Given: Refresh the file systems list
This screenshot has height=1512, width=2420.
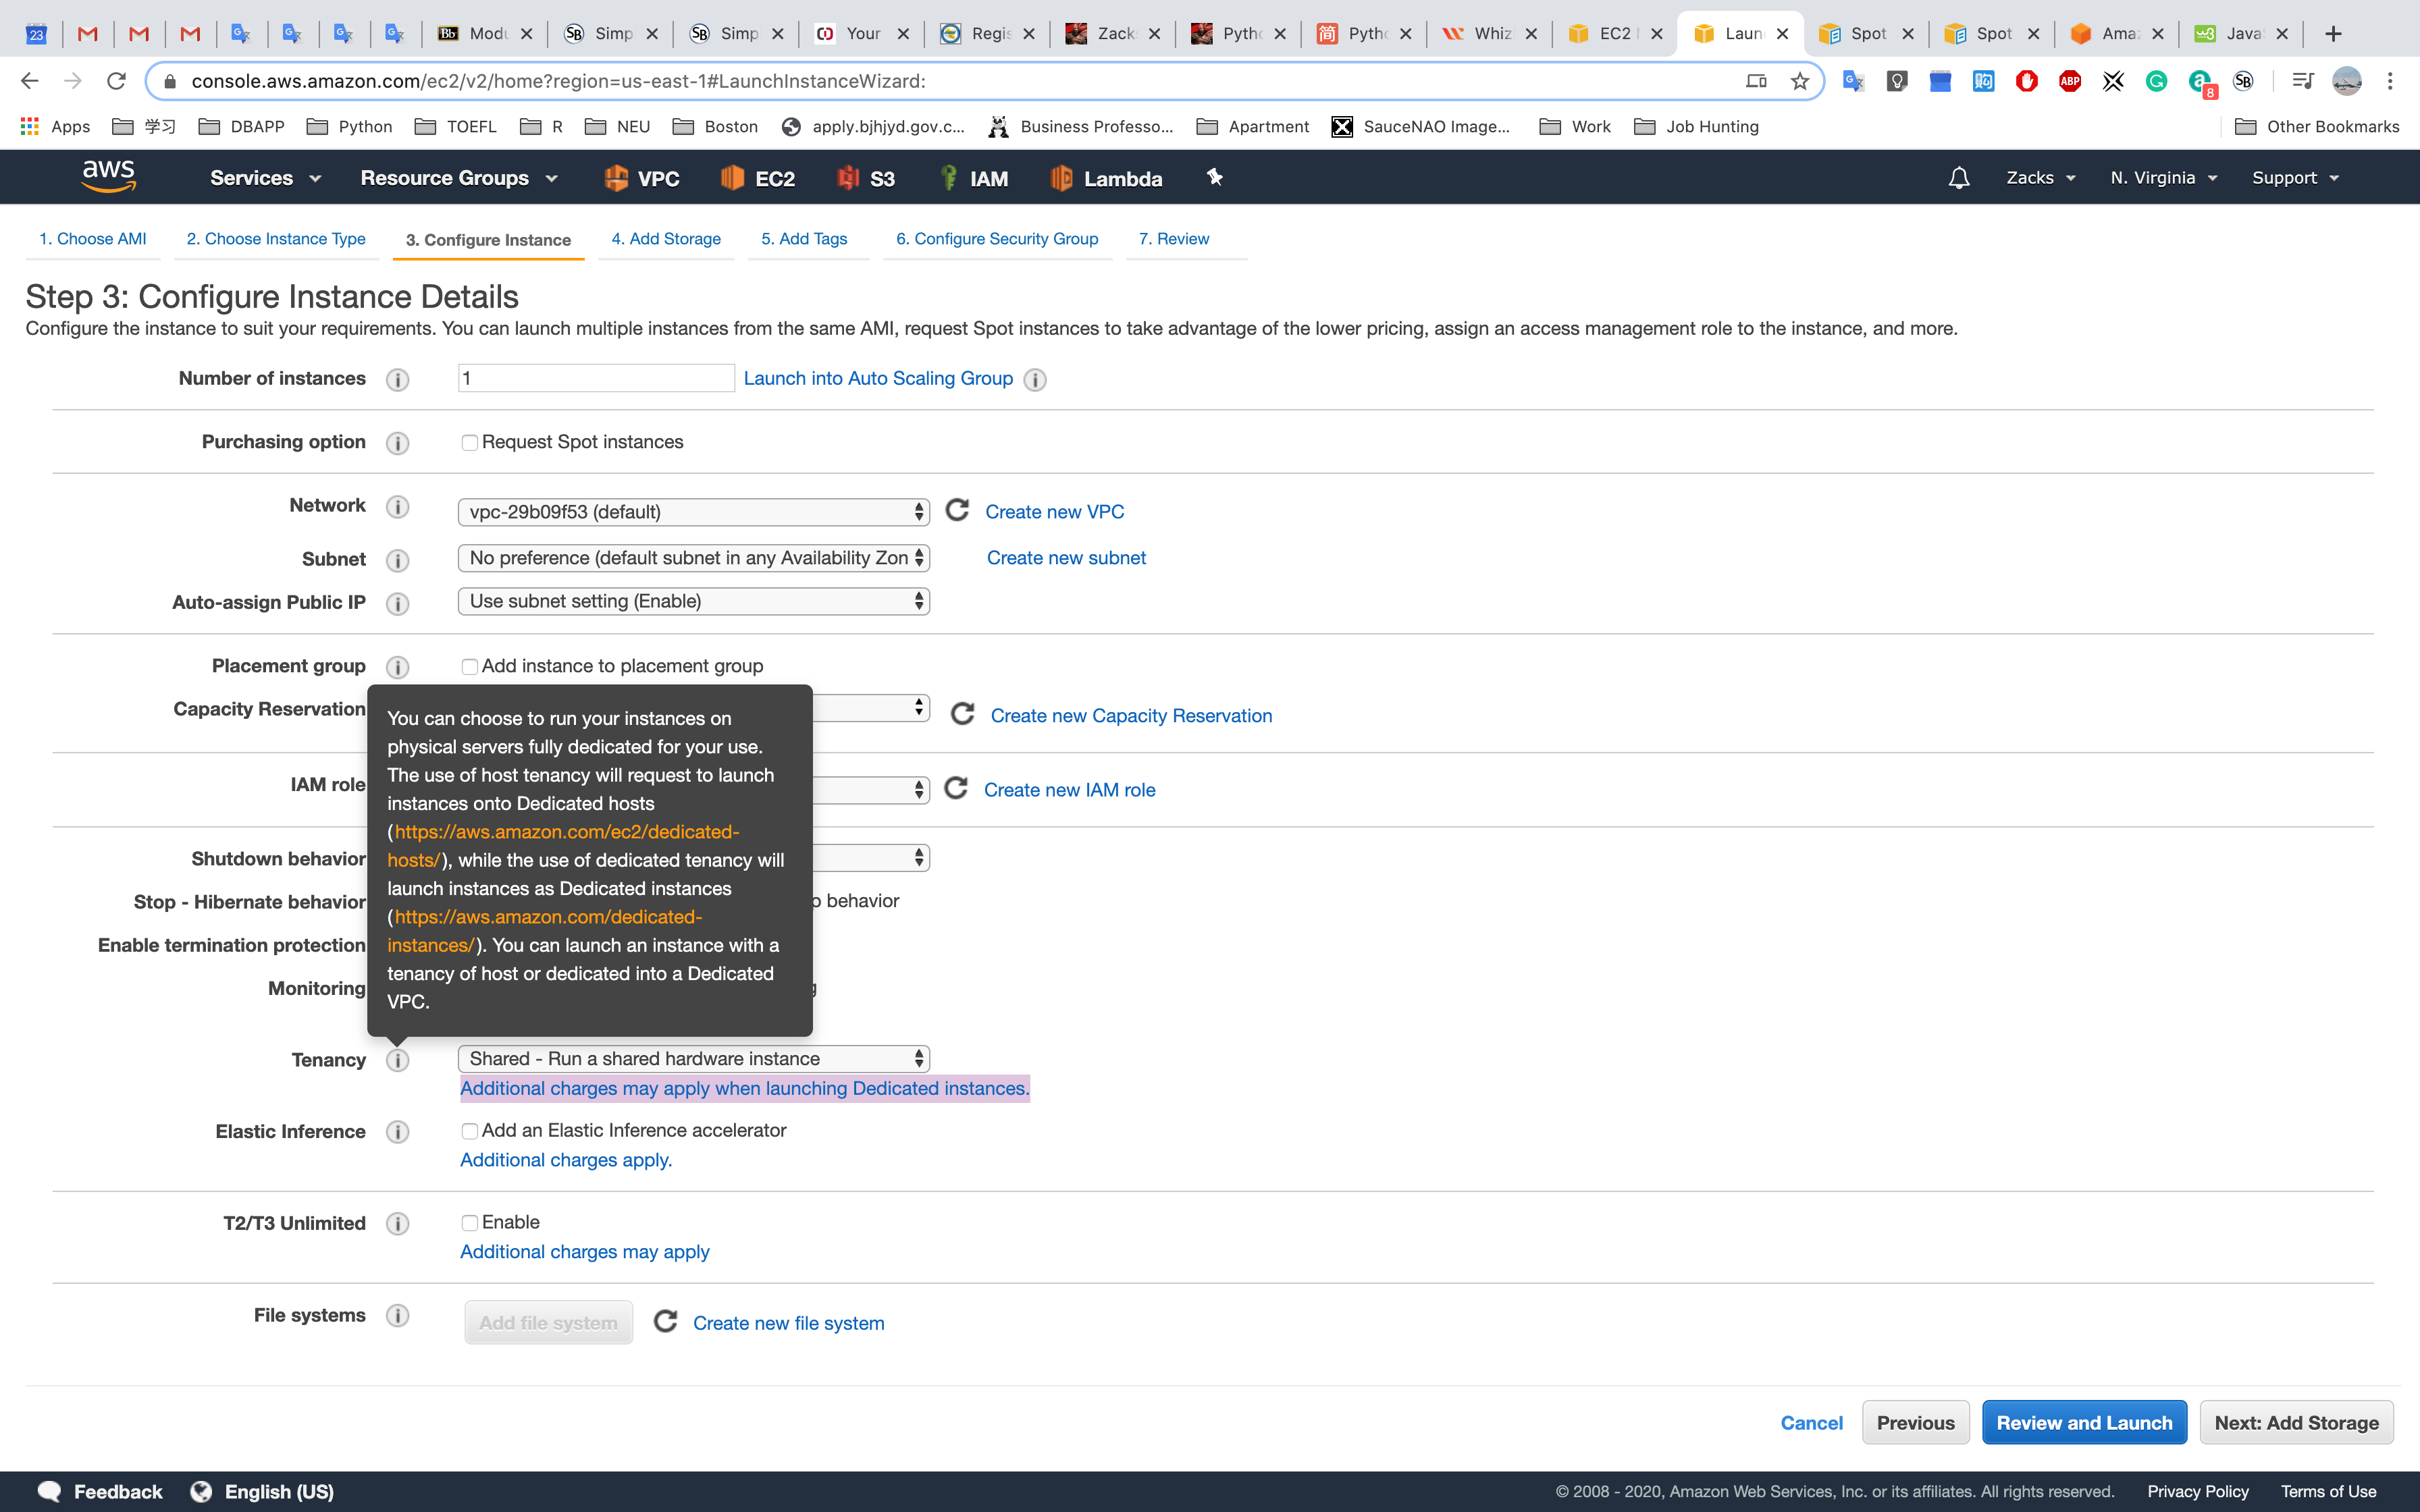Looking at the screenshot, I should (x=665, y=1322).
